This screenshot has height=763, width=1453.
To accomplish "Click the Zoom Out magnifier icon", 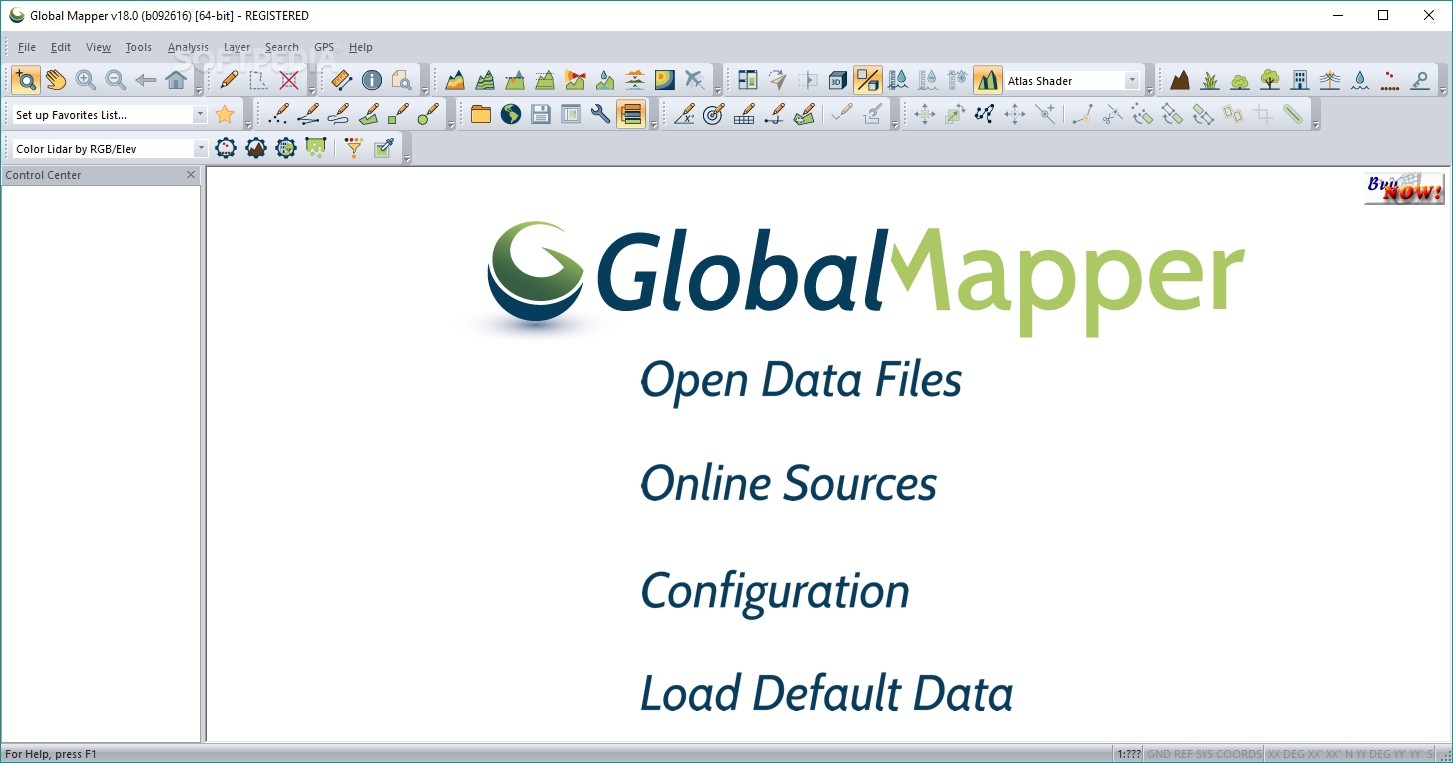I will 116,80.
